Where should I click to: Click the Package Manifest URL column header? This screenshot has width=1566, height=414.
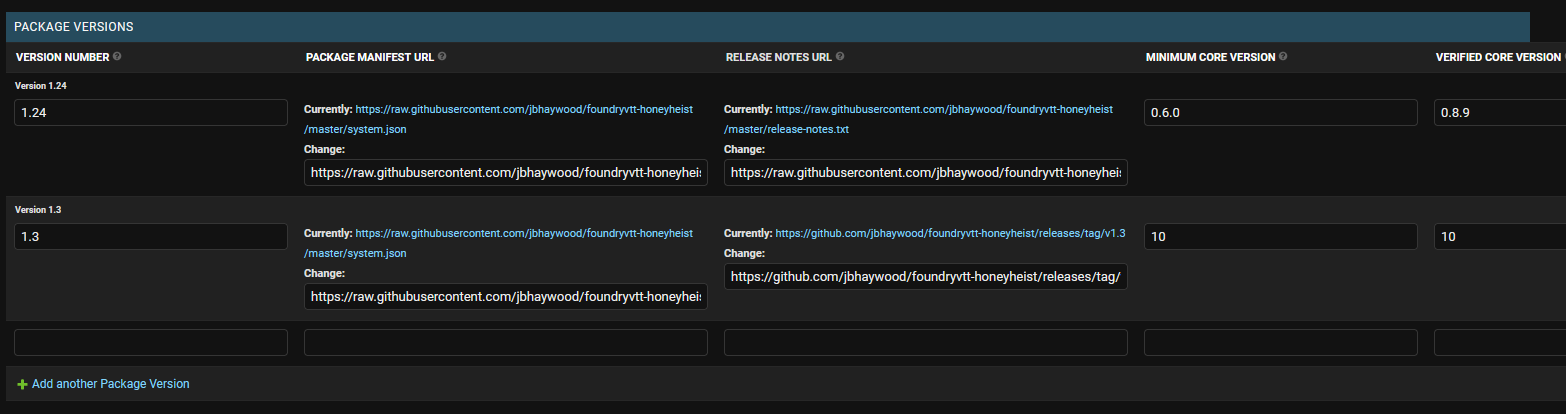[370, 57]
